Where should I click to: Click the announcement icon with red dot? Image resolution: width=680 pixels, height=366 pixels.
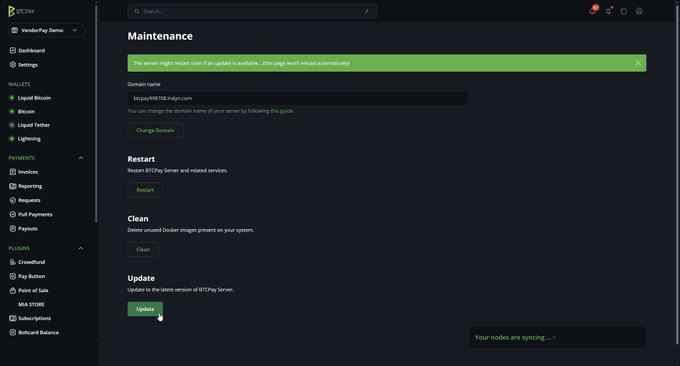609,11
